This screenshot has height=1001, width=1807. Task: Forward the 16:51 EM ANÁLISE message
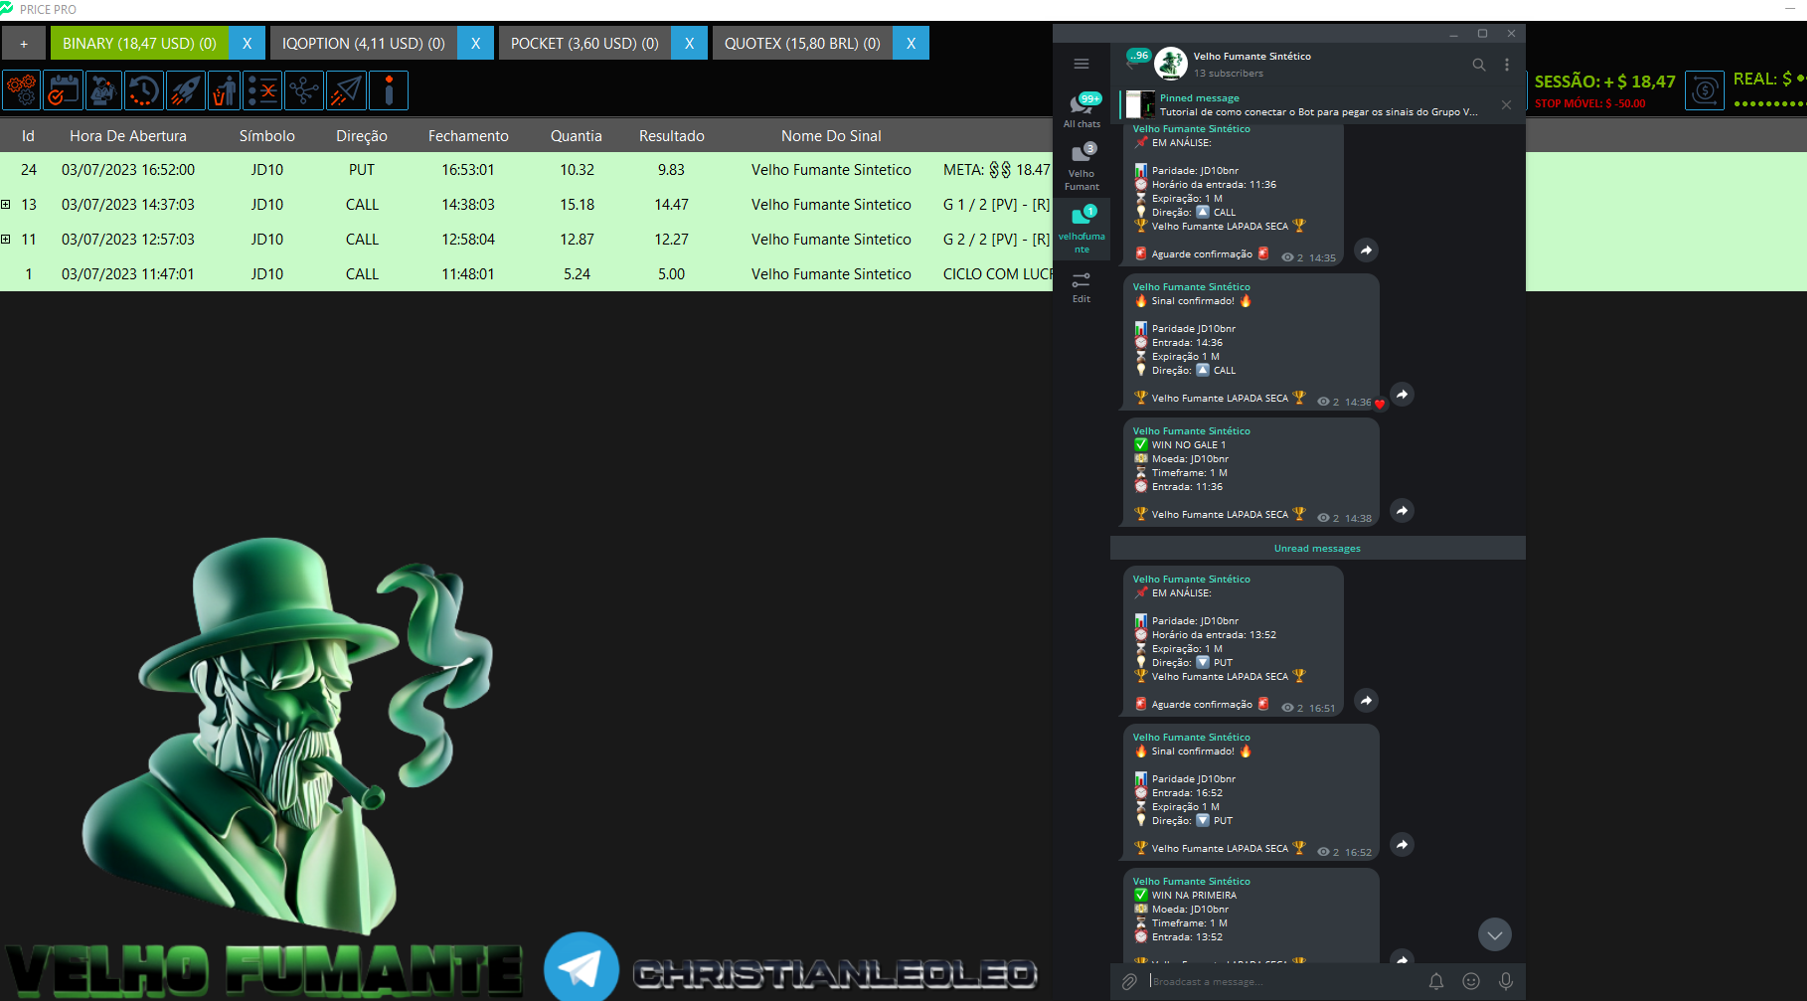1366,700
